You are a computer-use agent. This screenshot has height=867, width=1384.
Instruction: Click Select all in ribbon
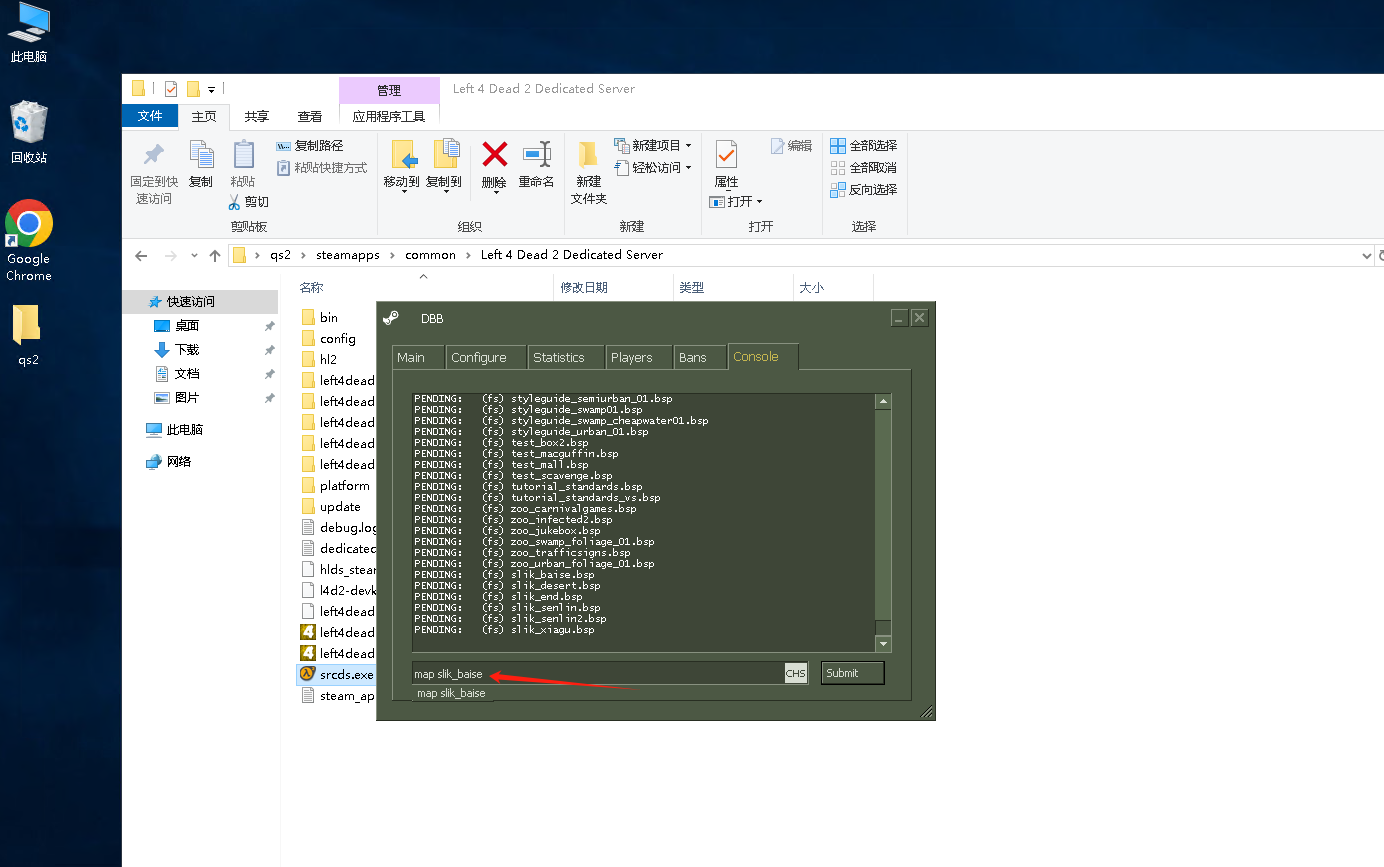[x=864, y=146]
